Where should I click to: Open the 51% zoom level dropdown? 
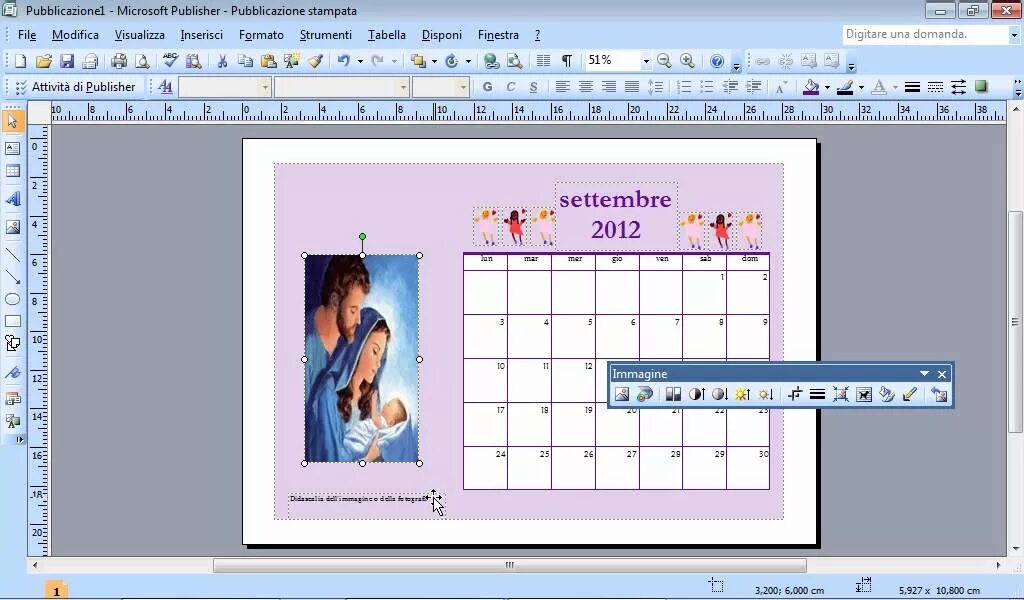pos(646,61)
